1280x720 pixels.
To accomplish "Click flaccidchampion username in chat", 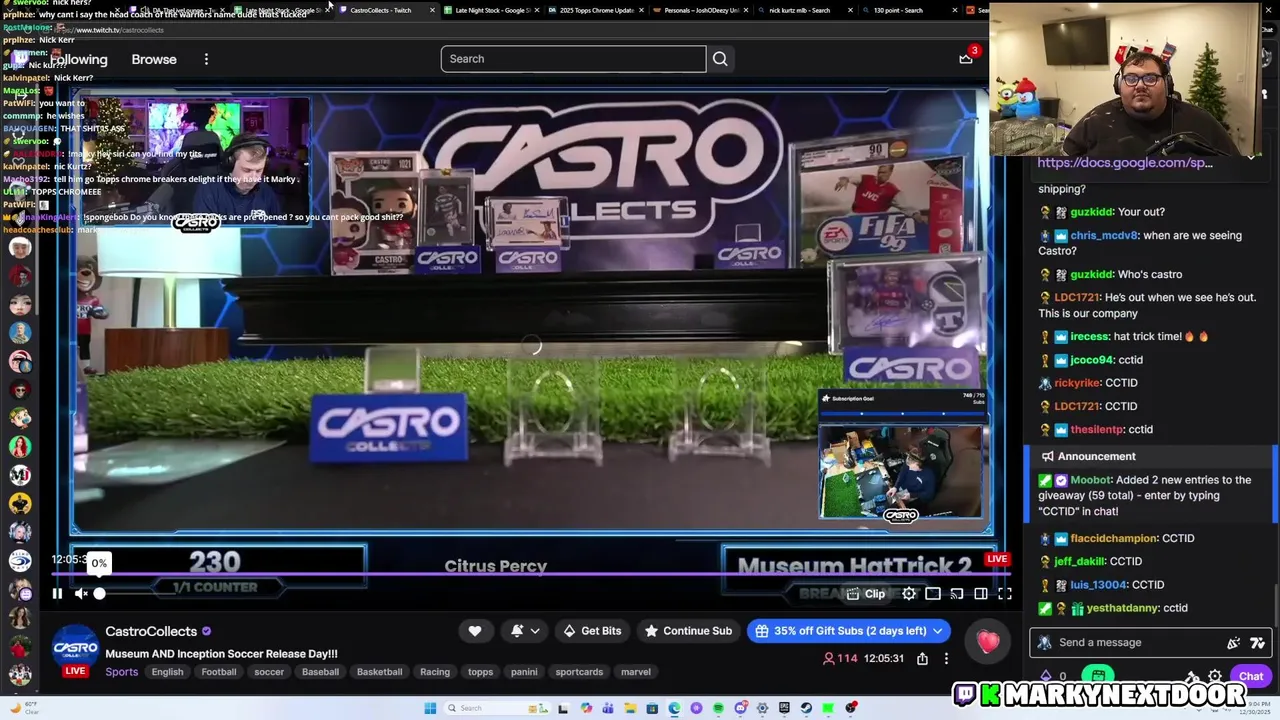I will coord(1114,538).
